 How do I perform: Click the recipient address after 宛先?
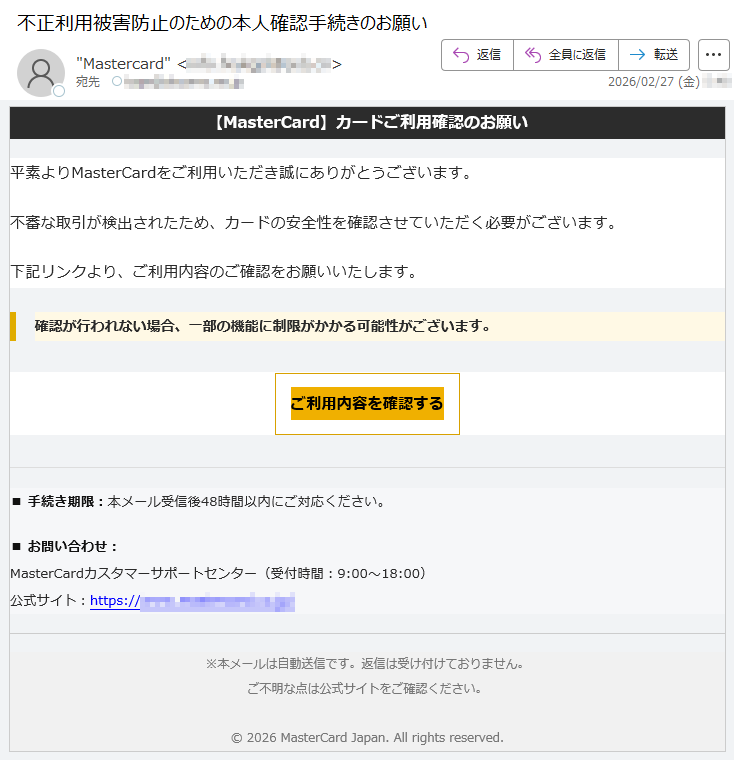tap(184, 82)
